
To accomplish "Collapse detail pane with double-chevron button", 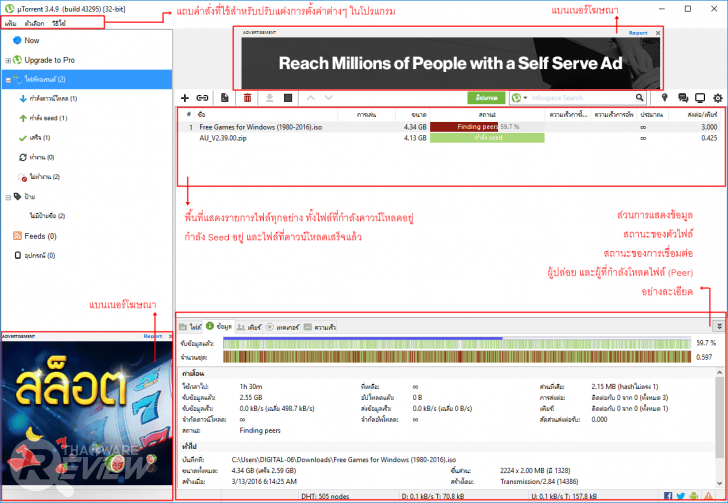I will click(719, 326).
